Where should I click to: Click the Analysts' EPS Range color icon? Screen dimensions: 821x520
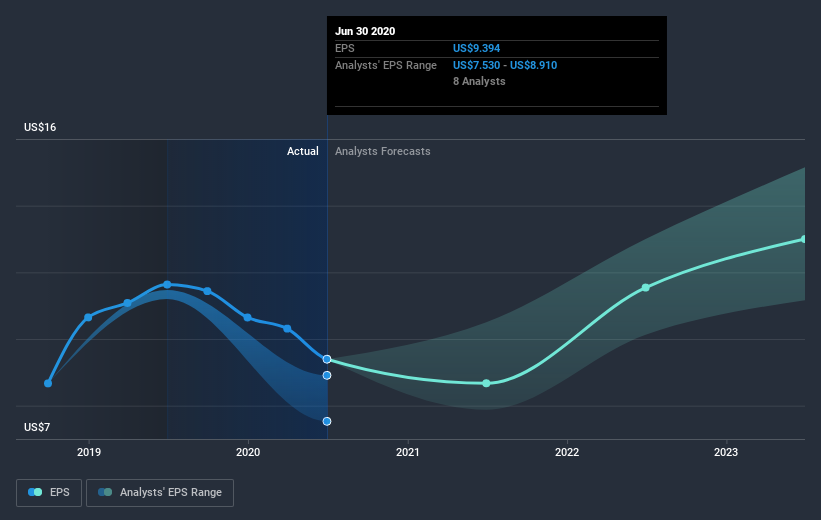pyautogui.click(x=105, y=492)
